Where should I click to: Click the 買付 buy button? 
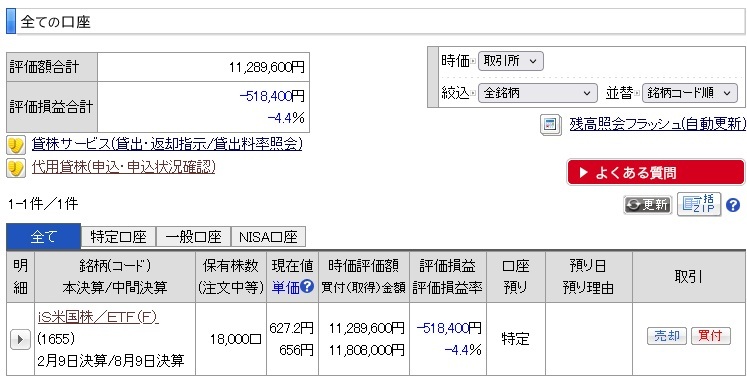(x=710, y=336)
